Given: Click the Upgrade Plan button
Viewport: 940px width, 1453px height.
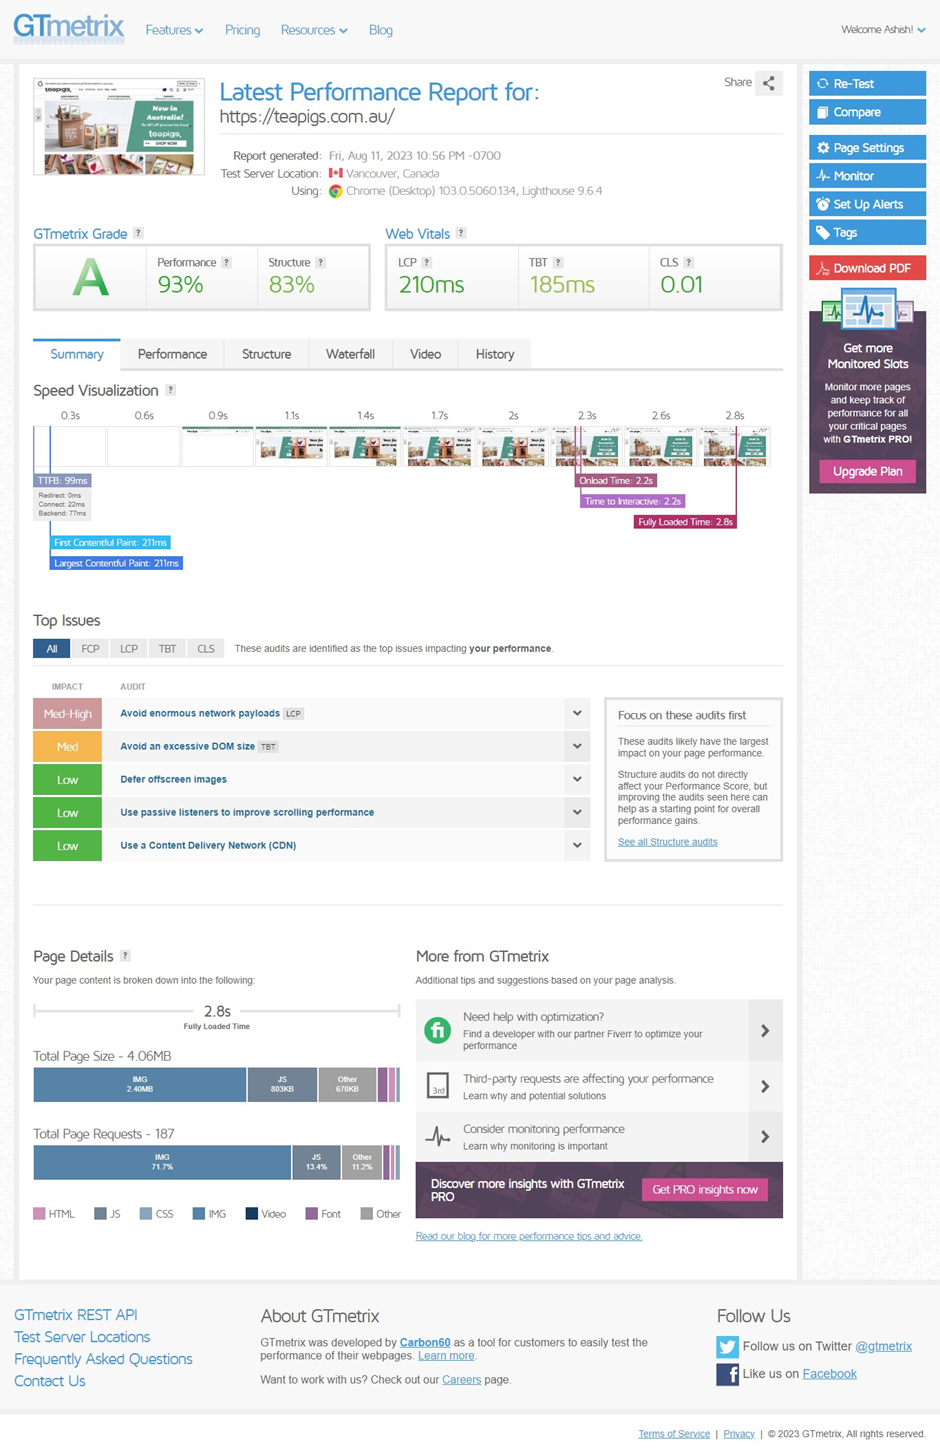Looking at the screenshot, I should pyautogui.click(x=867, y=471).
